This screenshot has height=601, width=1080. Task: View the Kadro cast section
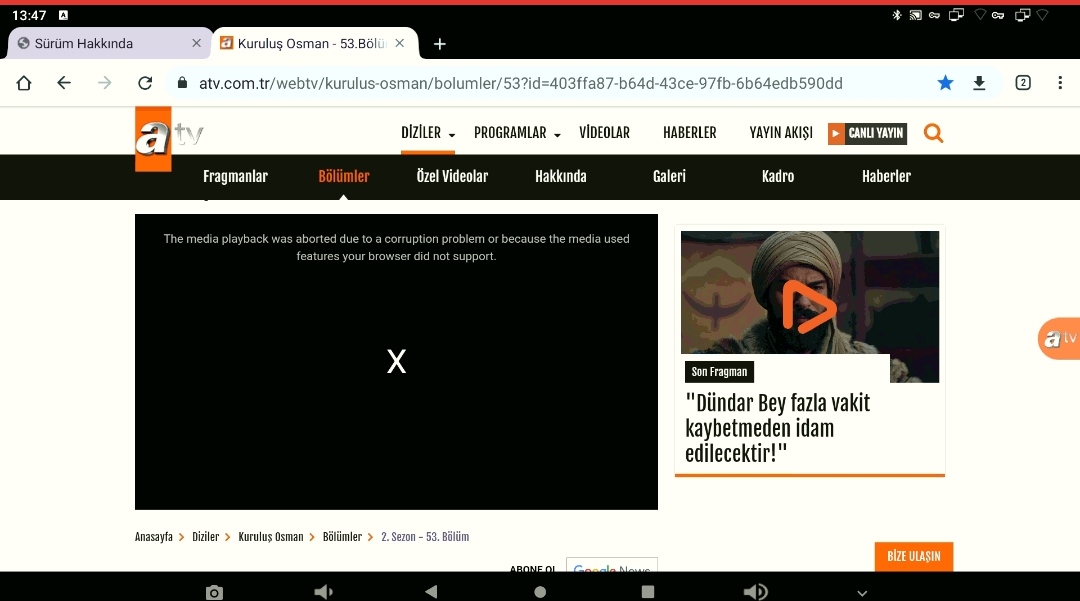click(x=778, y=176)
